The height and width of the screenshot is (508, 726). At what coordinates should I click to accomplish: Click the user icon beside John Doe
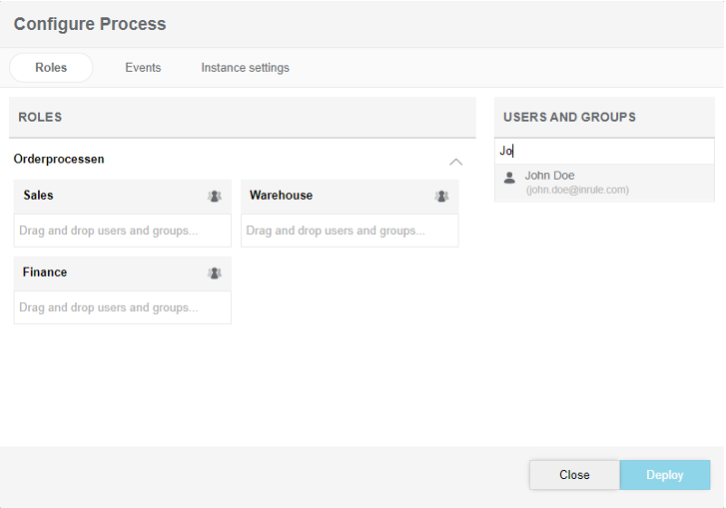pos(510,177)
